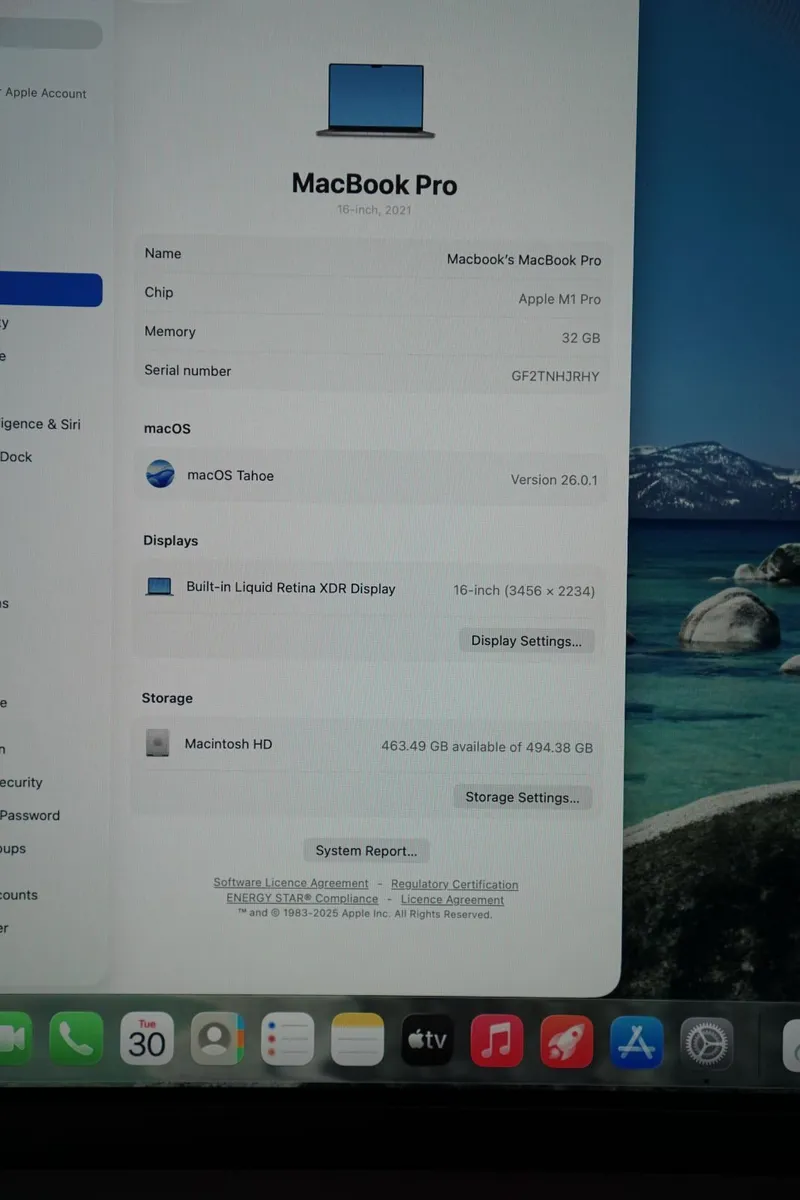Click the macOS Tahoe icon

160,473
